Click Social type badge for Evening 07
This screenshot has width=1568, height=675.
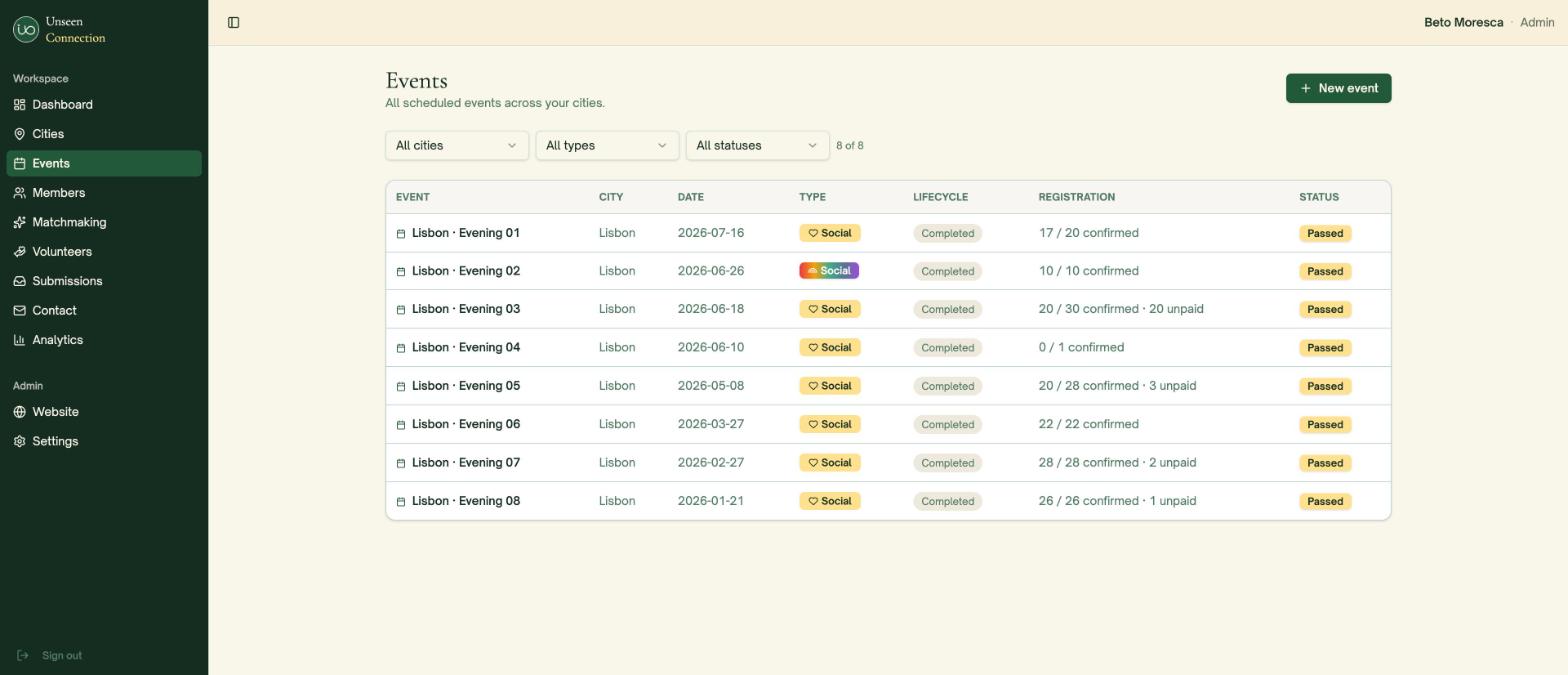[829, 463]
